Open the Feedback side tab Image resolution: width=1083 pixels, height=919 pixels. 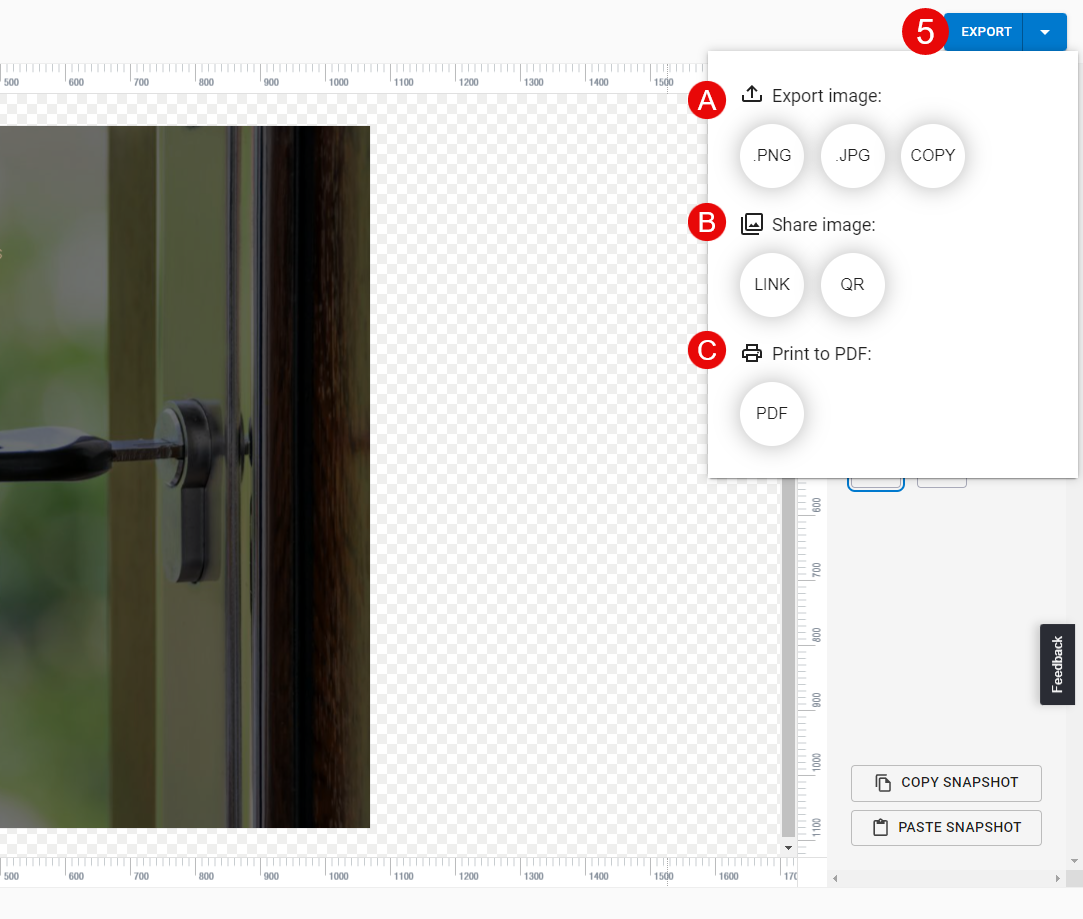[x=1057, y=664]
